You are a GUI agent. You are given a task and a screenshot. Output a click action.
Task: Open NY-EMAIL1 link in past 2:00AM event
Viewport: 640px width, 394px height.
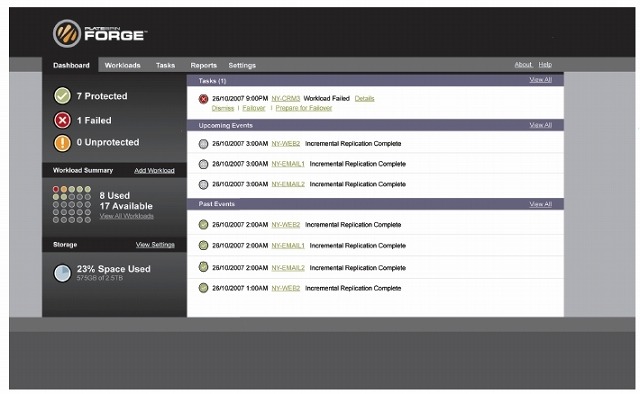[x=288, y=246]
